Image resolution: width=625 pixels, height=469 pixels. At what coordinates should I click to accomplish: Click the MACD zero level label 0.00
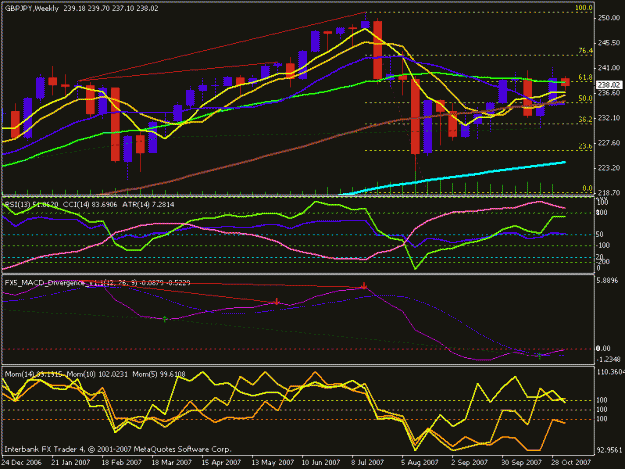[x=603, y=349]
